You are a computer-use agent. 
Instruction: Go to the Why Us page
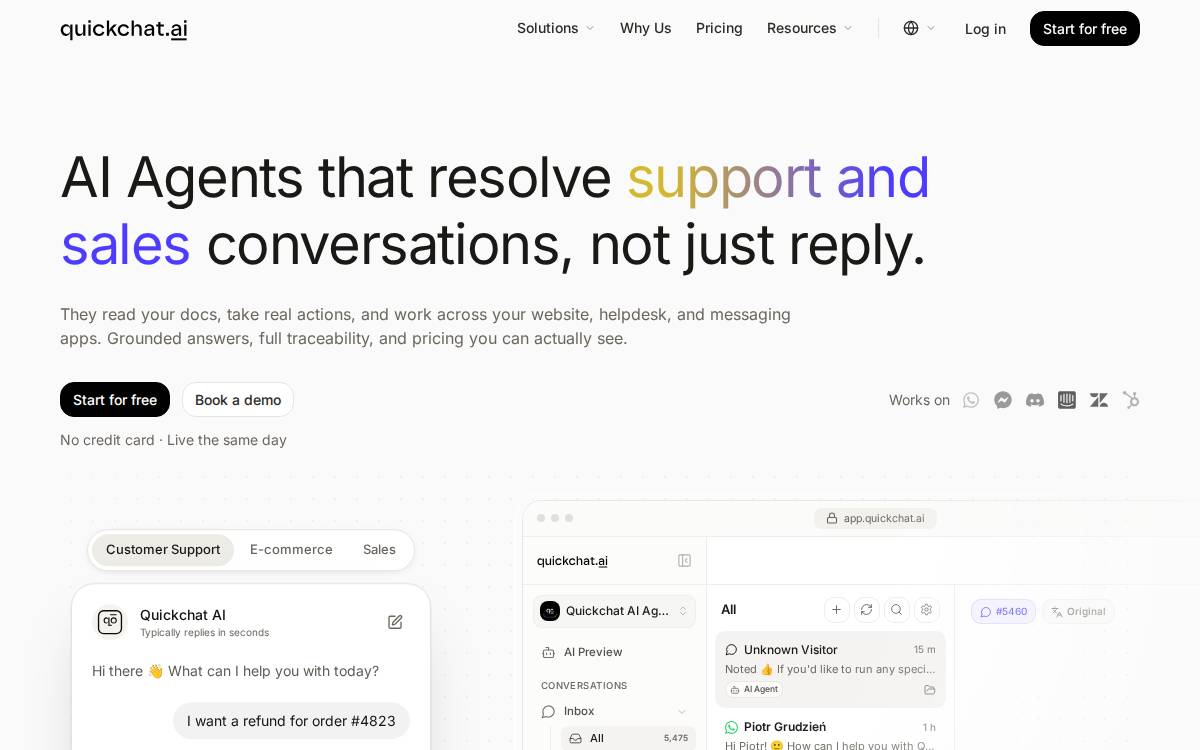pyautogui.click(x=646, y=28)
